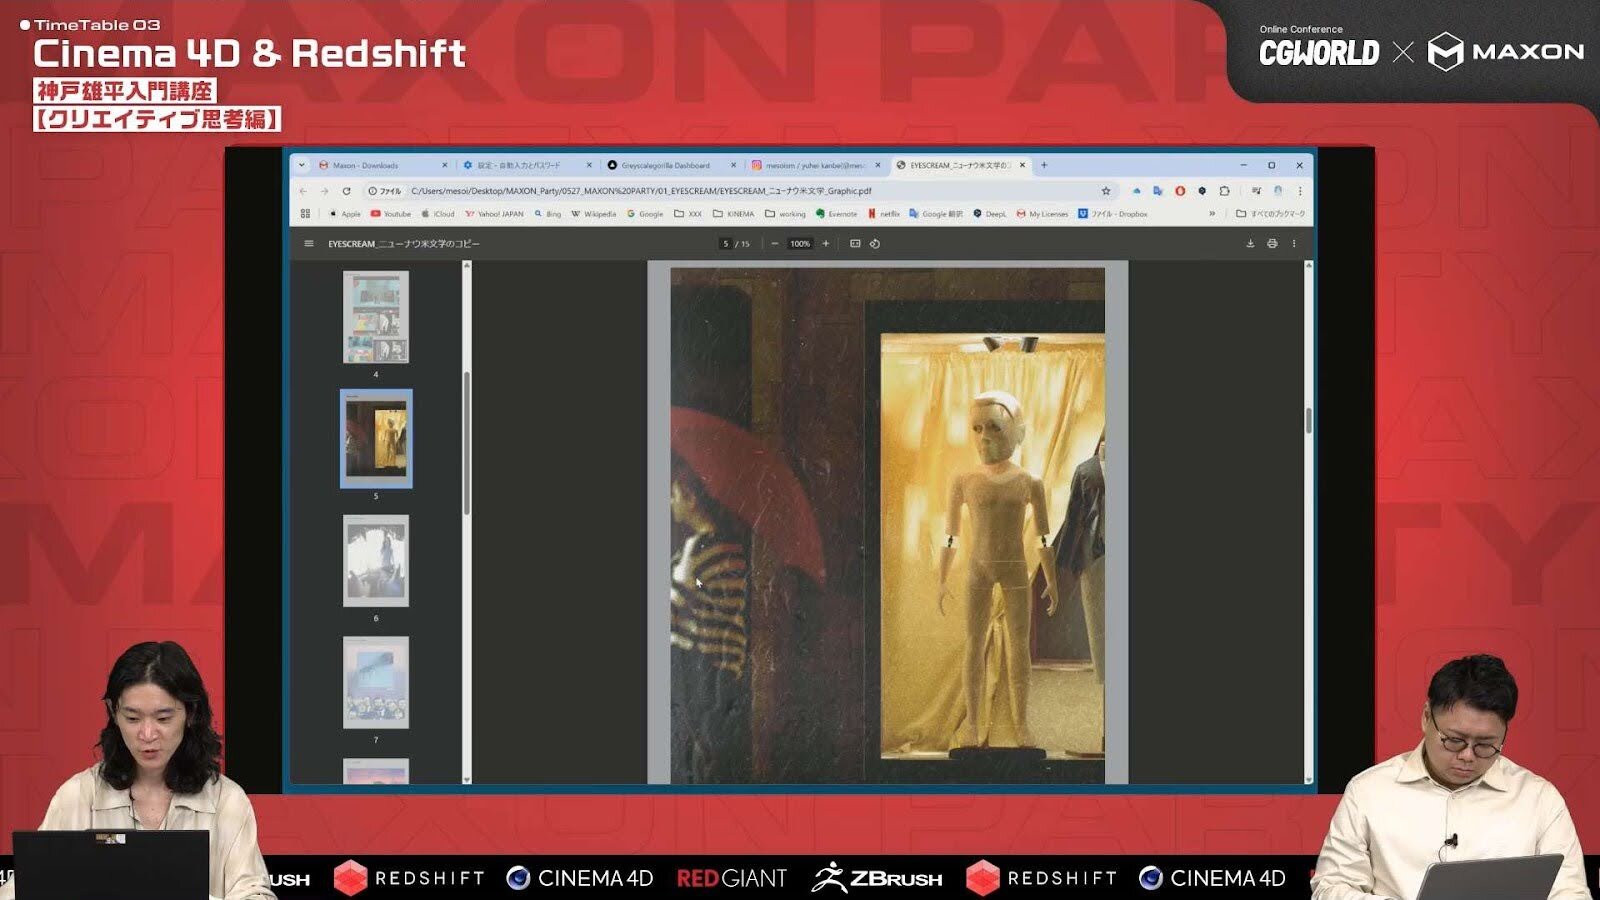Screen dimensions: 1600x900
Task: Switch to the Greyscalegorilla Dashboard tab
Action: click(665, 166)
